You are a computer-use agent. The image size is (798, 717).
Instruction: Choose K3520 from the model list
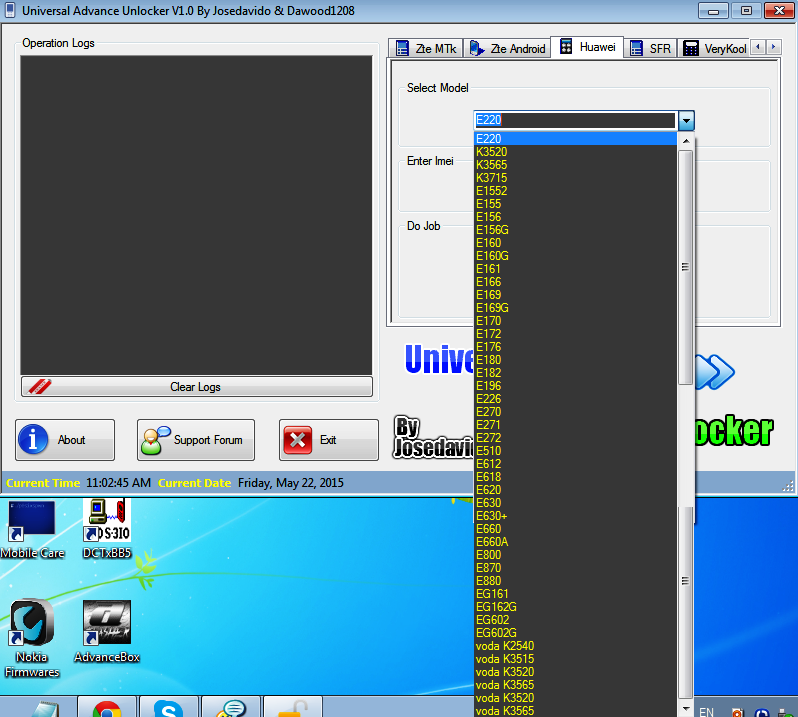tap(575, 152)
